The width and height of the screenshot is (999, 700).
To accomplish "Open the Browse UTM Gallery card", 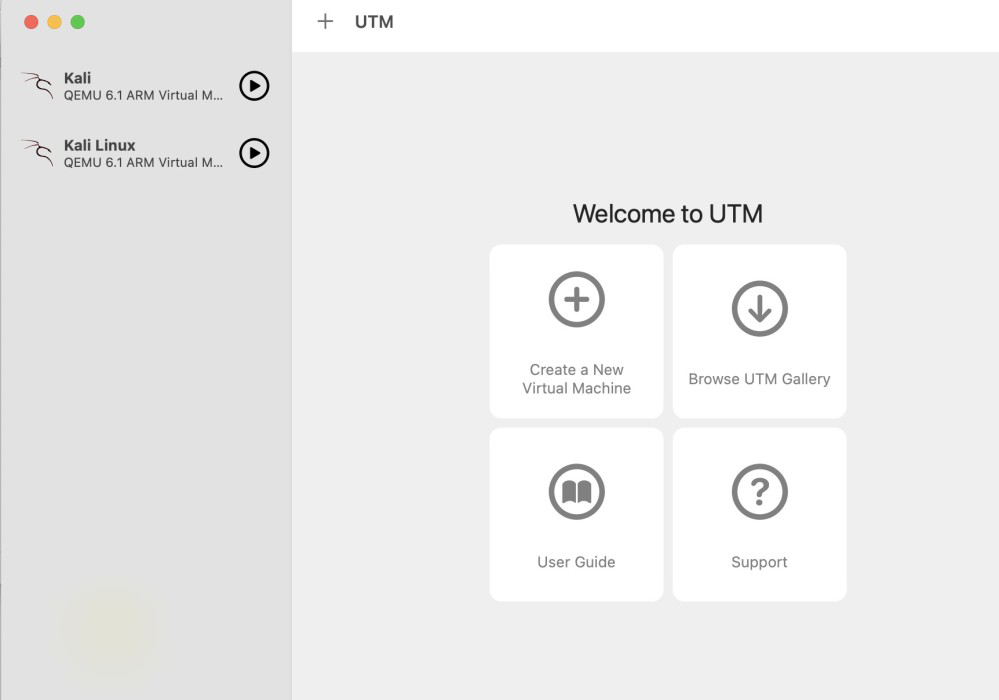I will [759, 331].
